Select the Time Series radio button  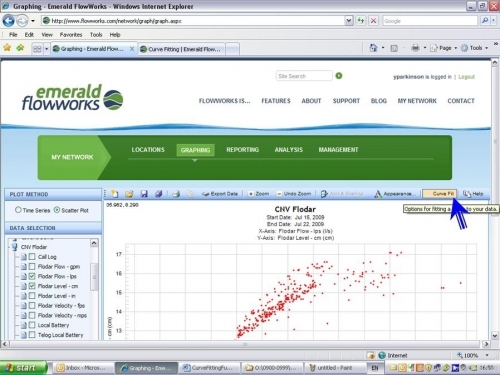(18, 210)
